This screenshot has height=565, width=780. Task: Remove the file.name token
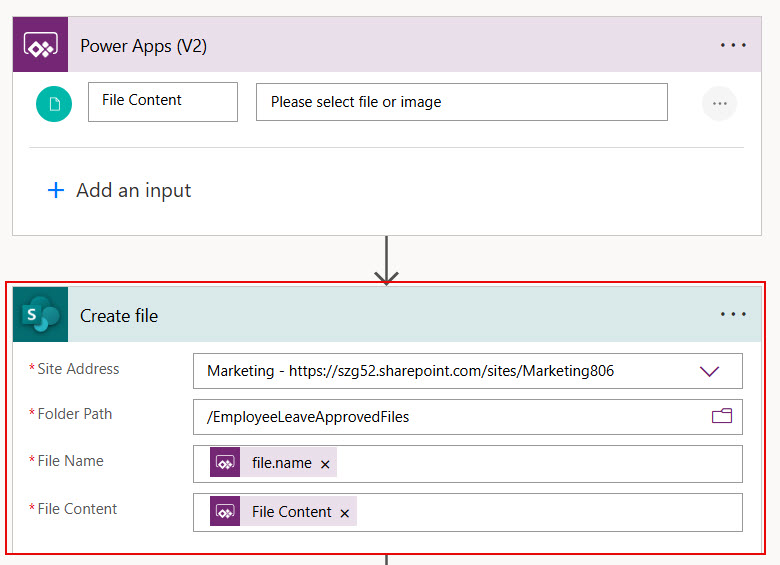pos(325,464)
